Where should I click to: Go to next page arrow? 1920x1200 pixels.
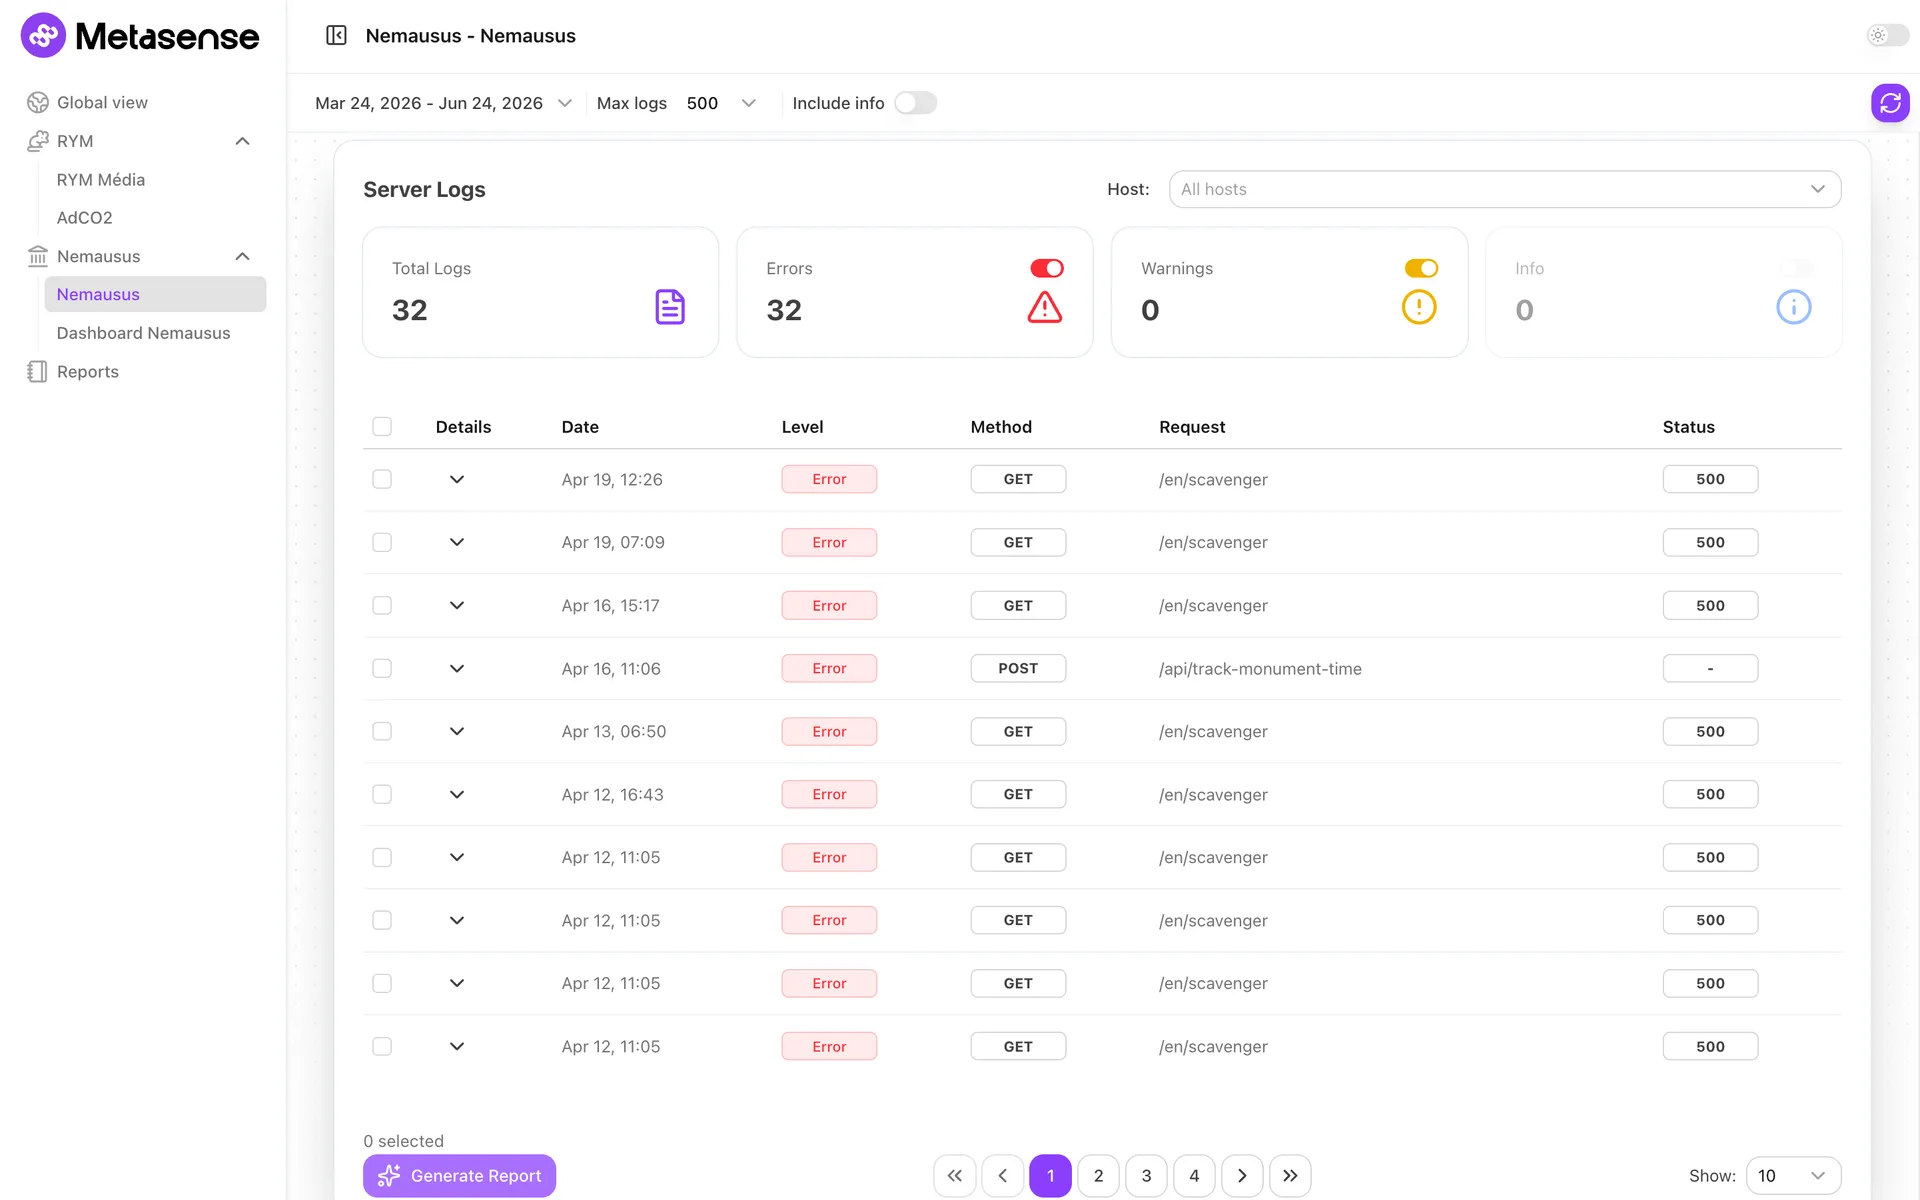coord(1242,1176)
